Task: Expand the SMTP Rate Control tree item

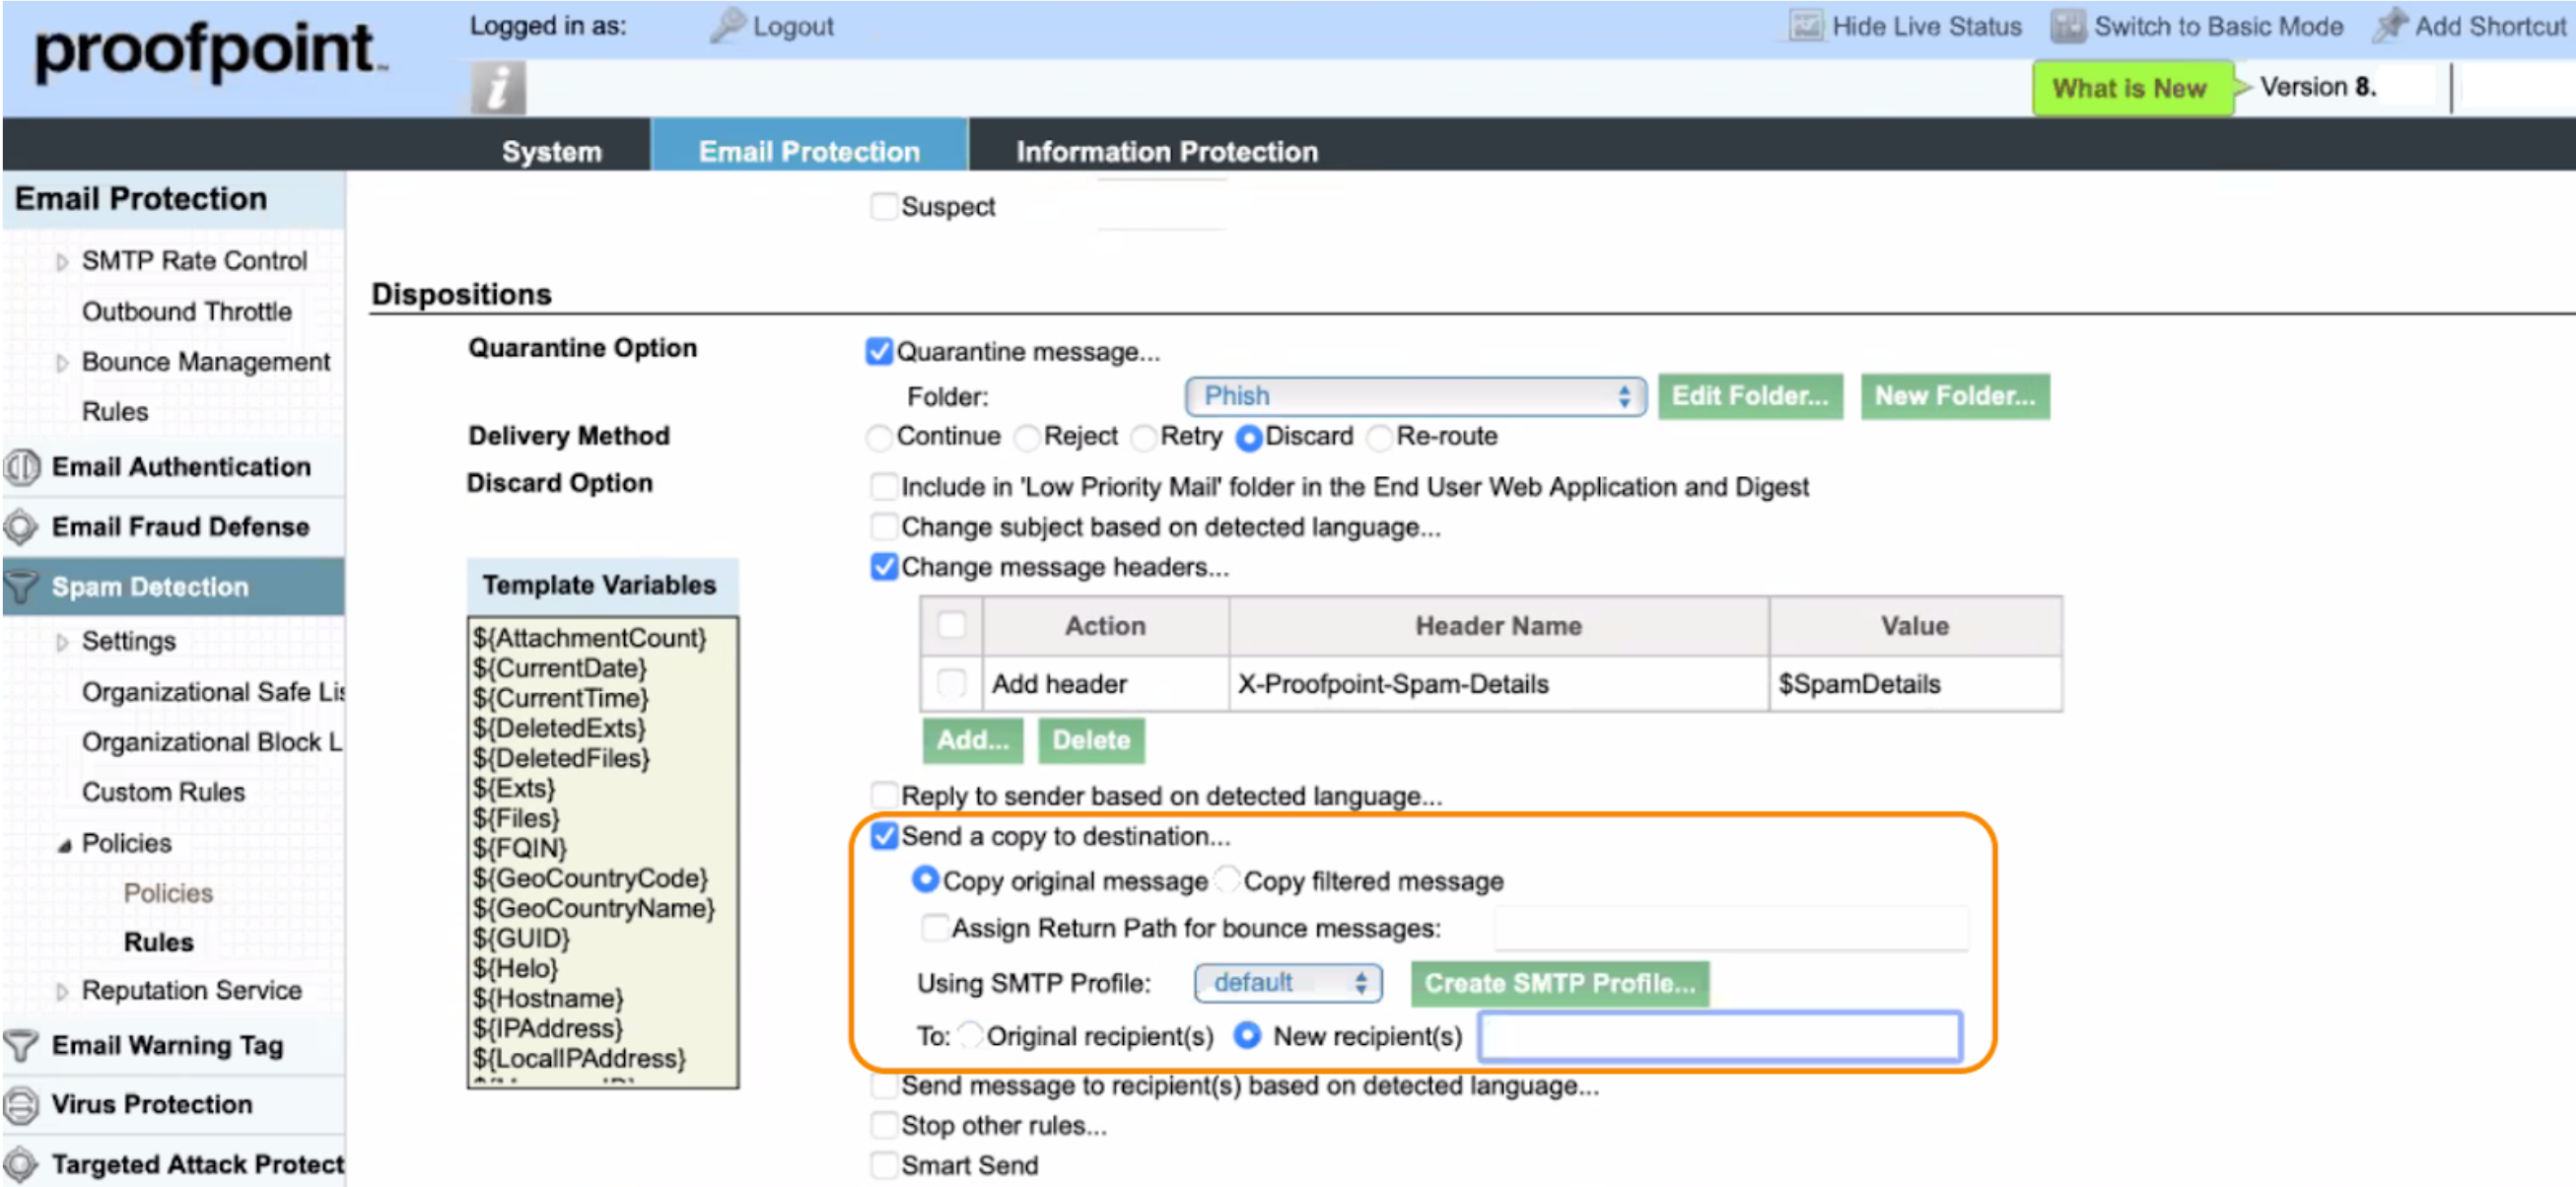Action: (62, 262)
